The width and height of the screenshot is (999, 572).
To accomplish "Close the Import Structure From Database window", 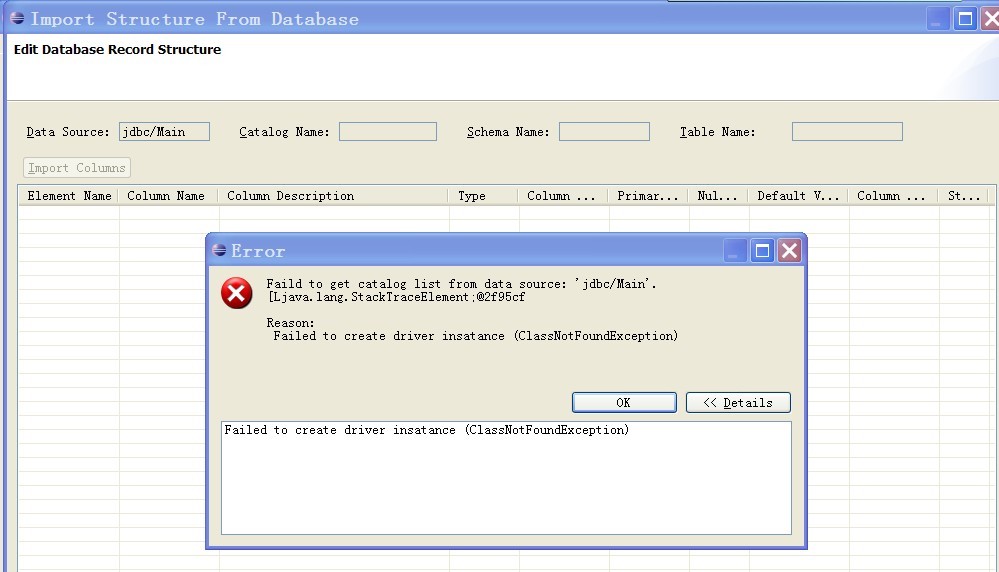I will 990,18.
